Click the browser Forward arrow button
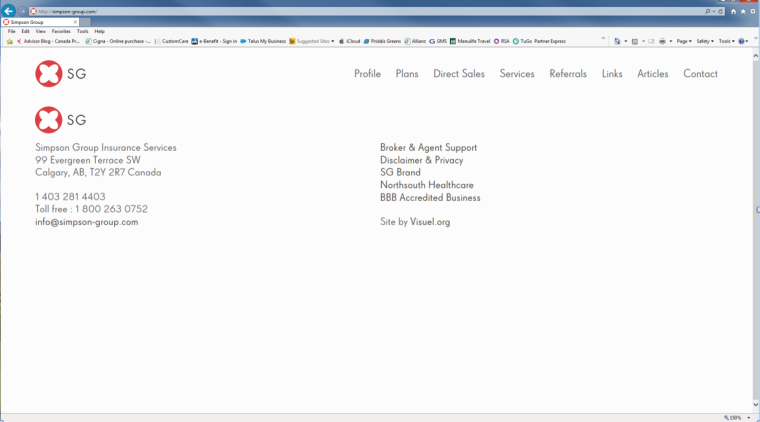Viewport: 760px width, 422px height. [x=23, y=11]
